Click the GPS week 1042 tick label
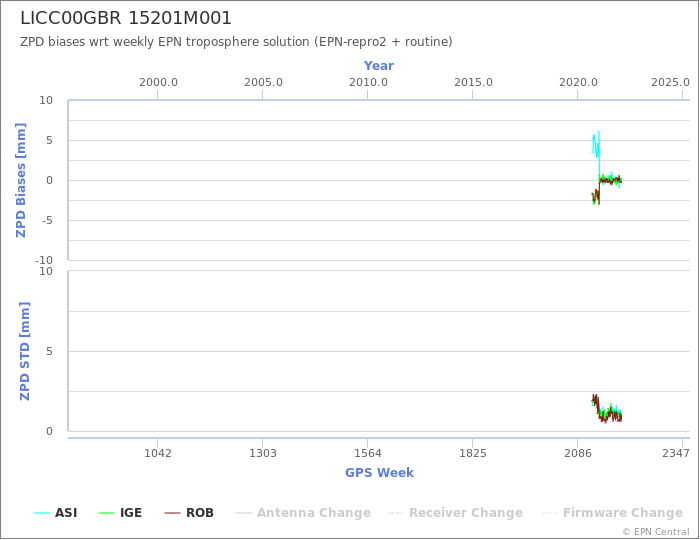The image size is (700, 540). (x=158, y=453)
